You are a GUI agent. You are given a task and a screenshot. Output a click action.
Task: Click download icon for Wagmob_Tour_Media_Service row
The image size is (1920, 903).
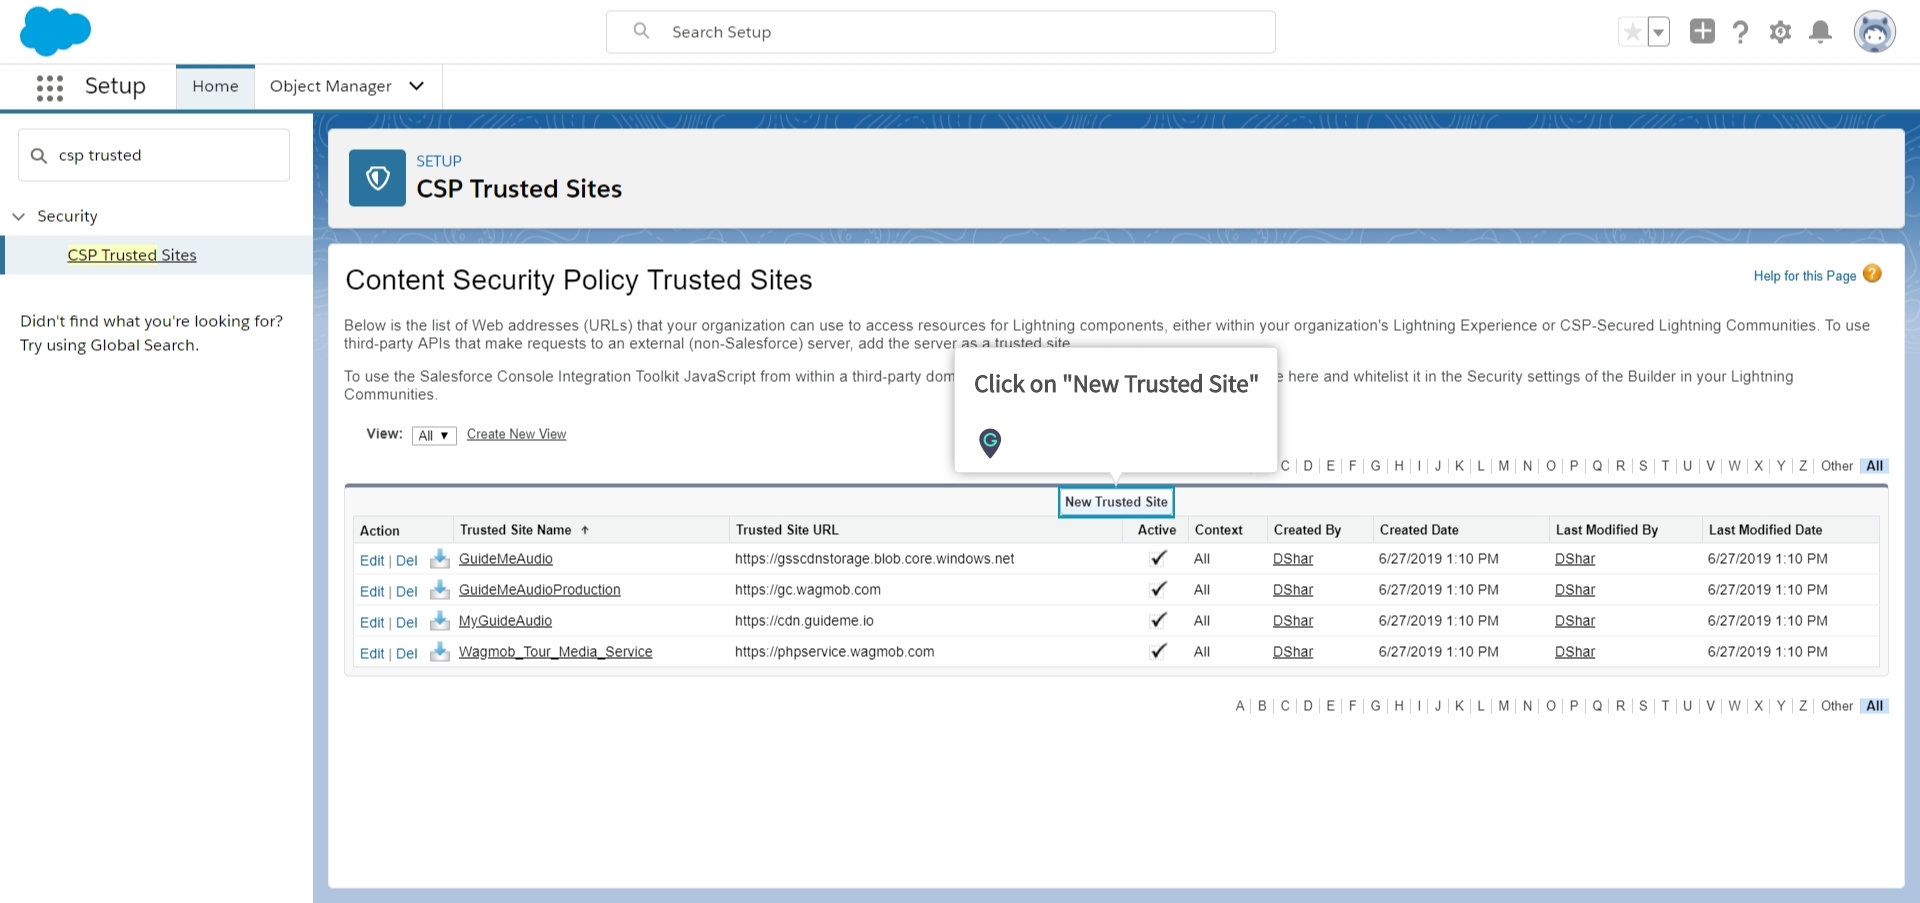coord(439,651)
